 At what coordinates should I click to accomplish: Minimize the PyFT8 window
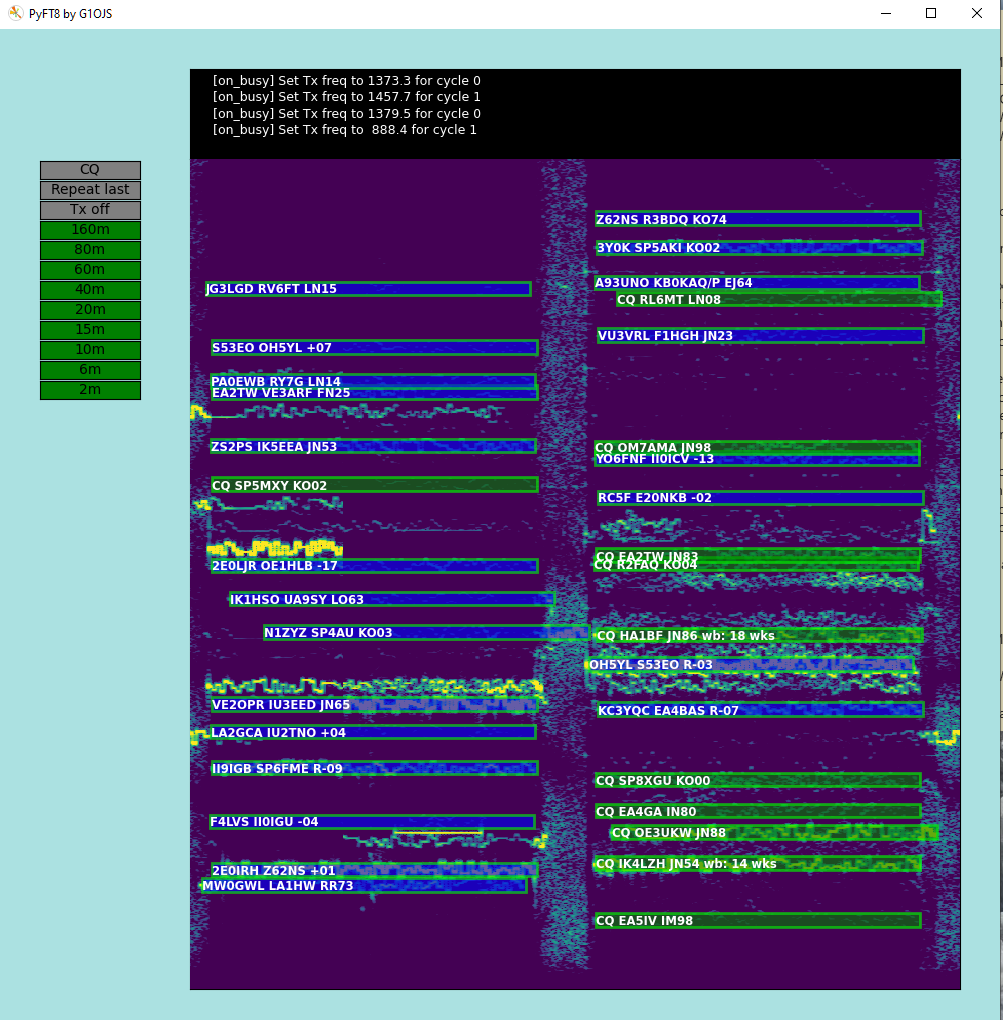pos(886,14)
